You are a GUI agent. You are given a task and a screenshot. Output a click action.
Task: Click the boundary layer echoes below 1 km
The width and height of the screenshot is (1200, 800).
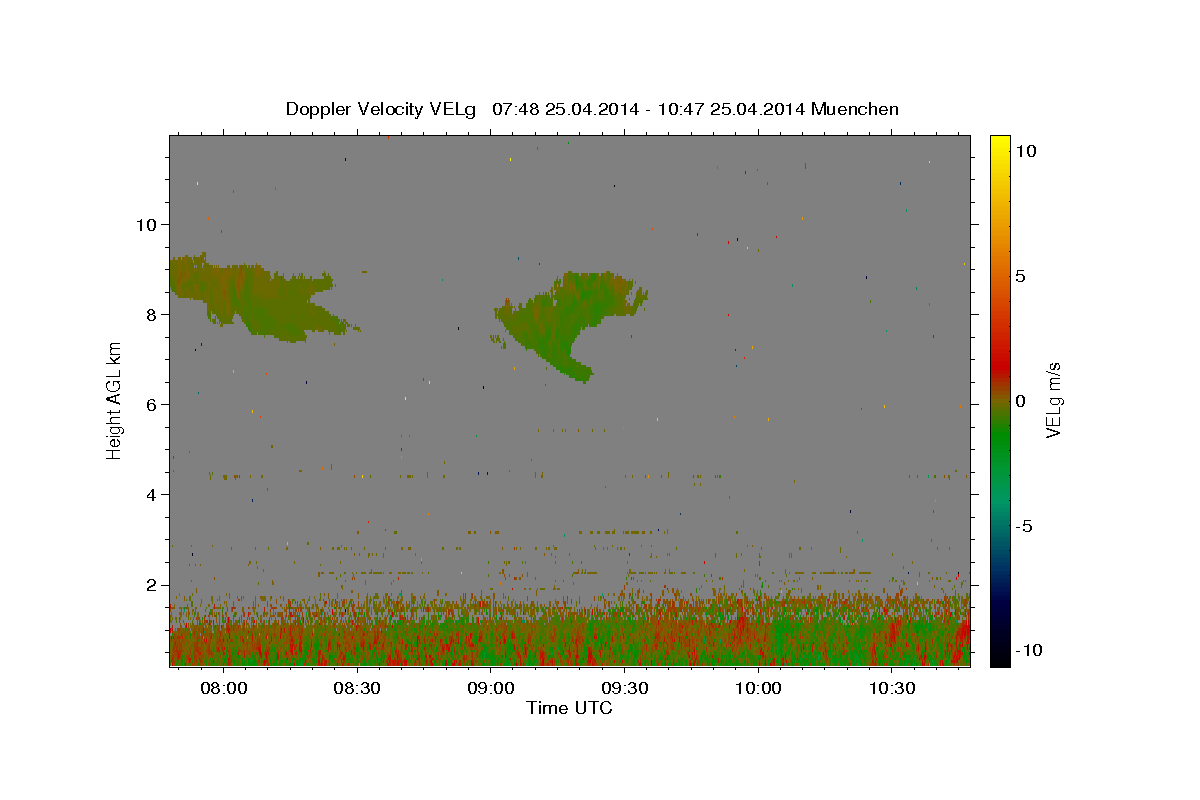pyautogui.click(x=569, y=640)
